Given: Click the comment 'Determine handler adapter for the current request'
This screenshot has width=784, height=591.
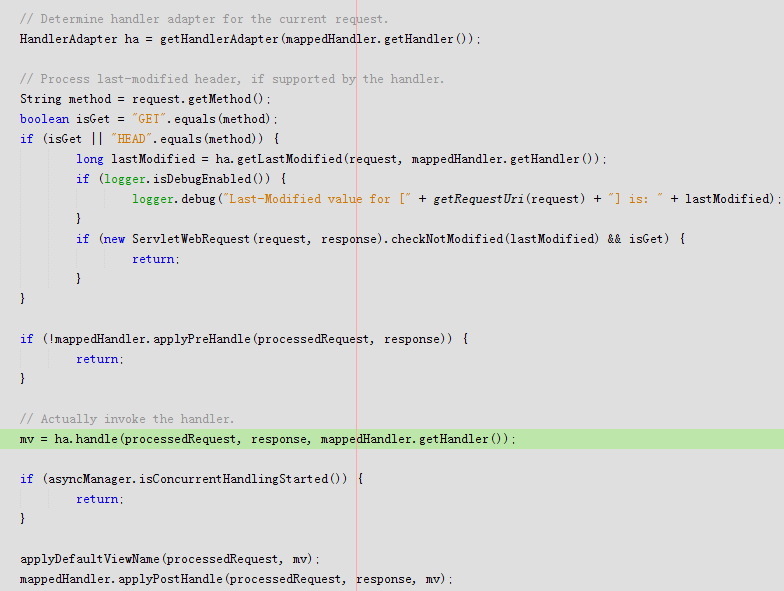Looking at the screenshot, I should pyautogui.click(x=204, y=19).
